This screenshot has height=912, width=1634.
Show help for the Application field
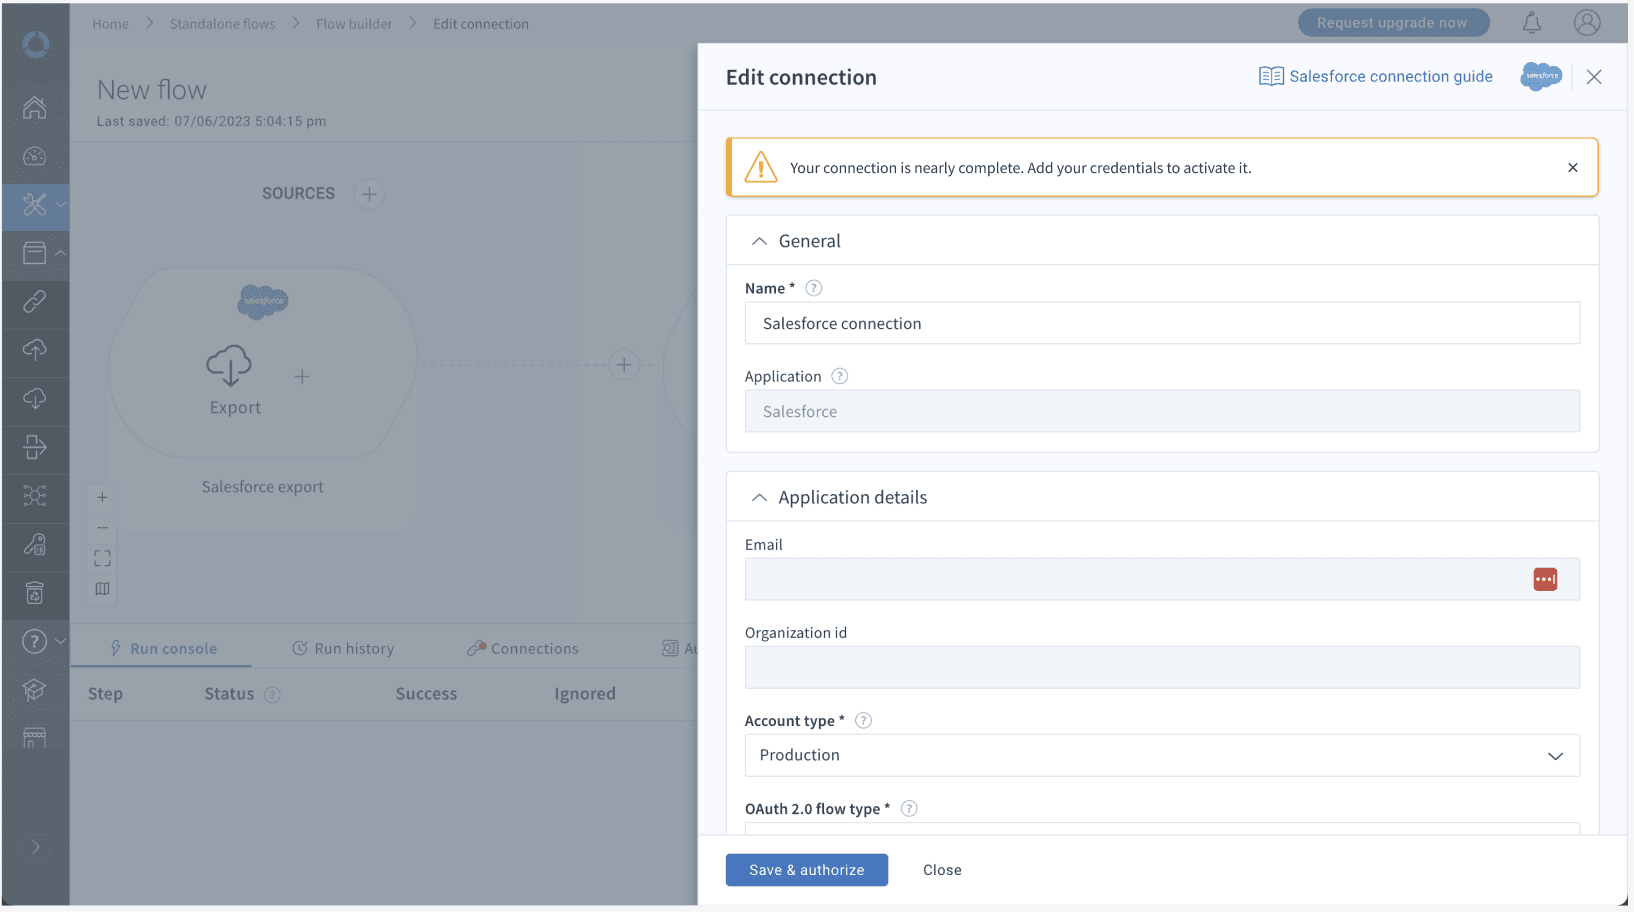(x=840, y=376)
